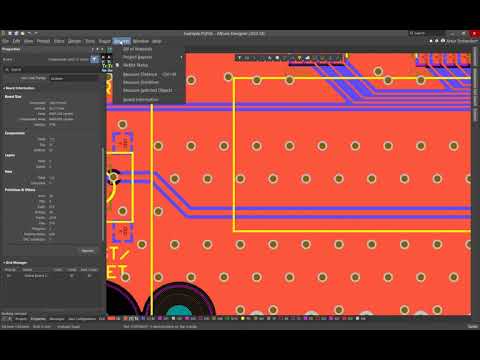Screen dimensions: 480x360
Task: Click the Save icon in the title bar
Action: pos(16,33)
